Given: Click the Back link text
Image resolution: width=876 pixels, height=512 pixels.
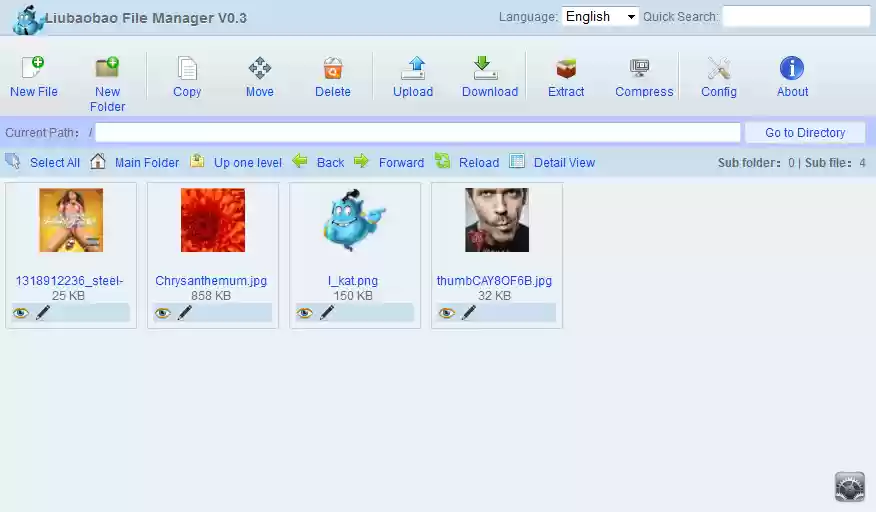Looking at the screenshot, I should tap(330, 163).
